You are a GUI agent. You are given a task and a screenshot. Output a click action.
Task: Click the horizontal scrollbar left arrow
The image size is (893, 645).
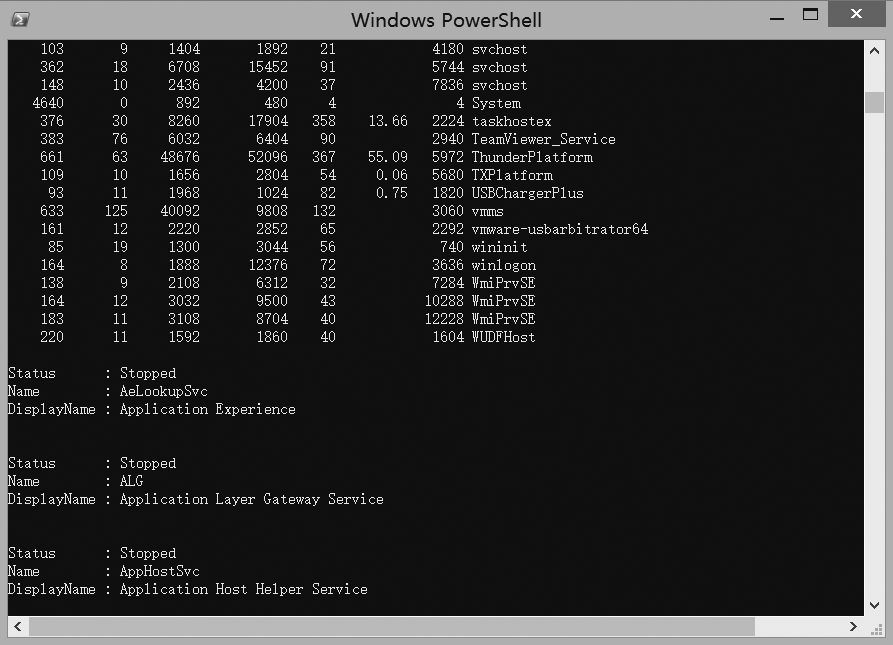17,626
